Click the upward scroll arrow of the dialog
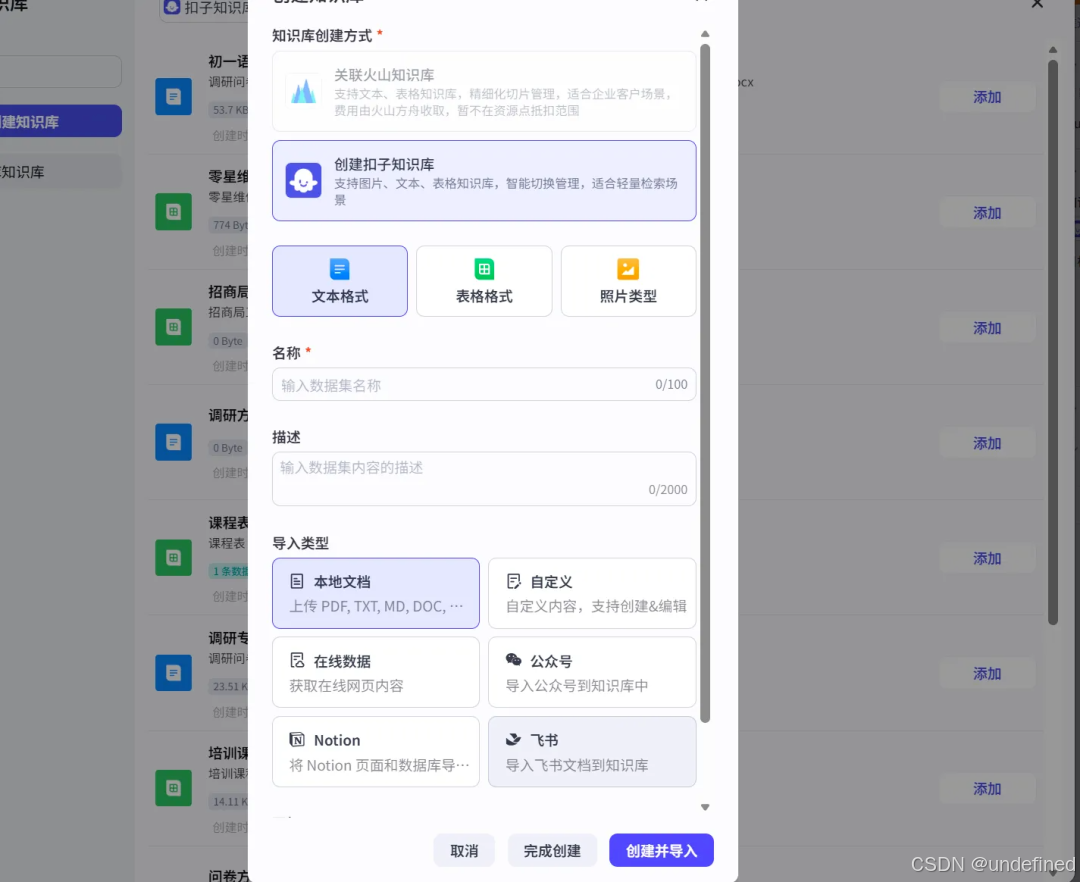This screenshot has height=882, width=1080. coord(705,33)
